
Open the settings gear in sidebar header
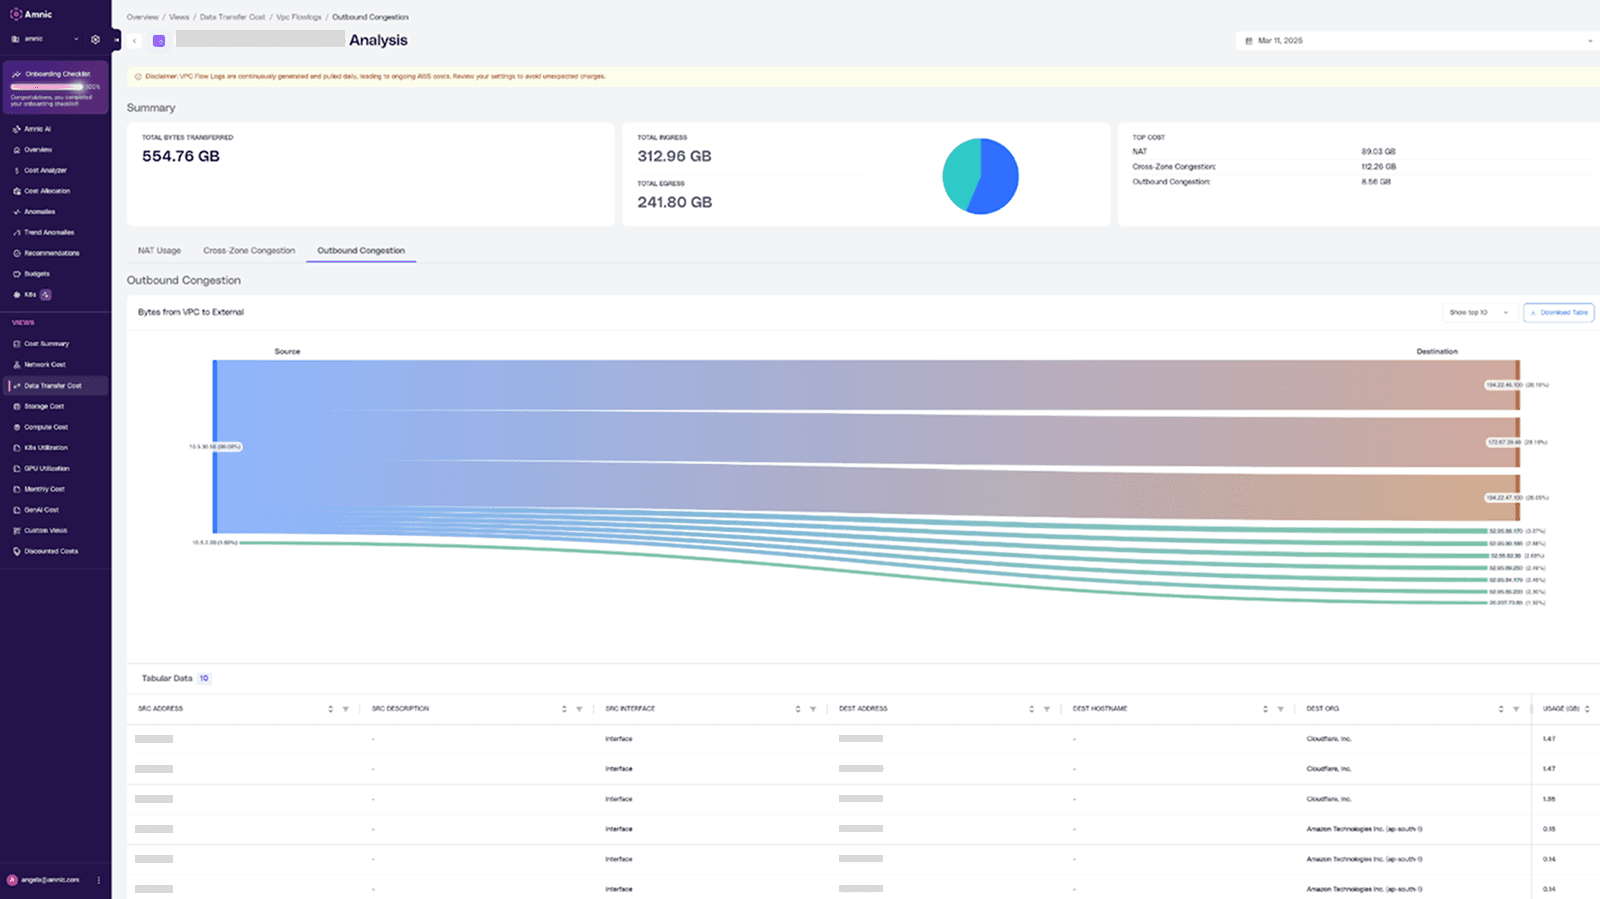coord(95,40)
